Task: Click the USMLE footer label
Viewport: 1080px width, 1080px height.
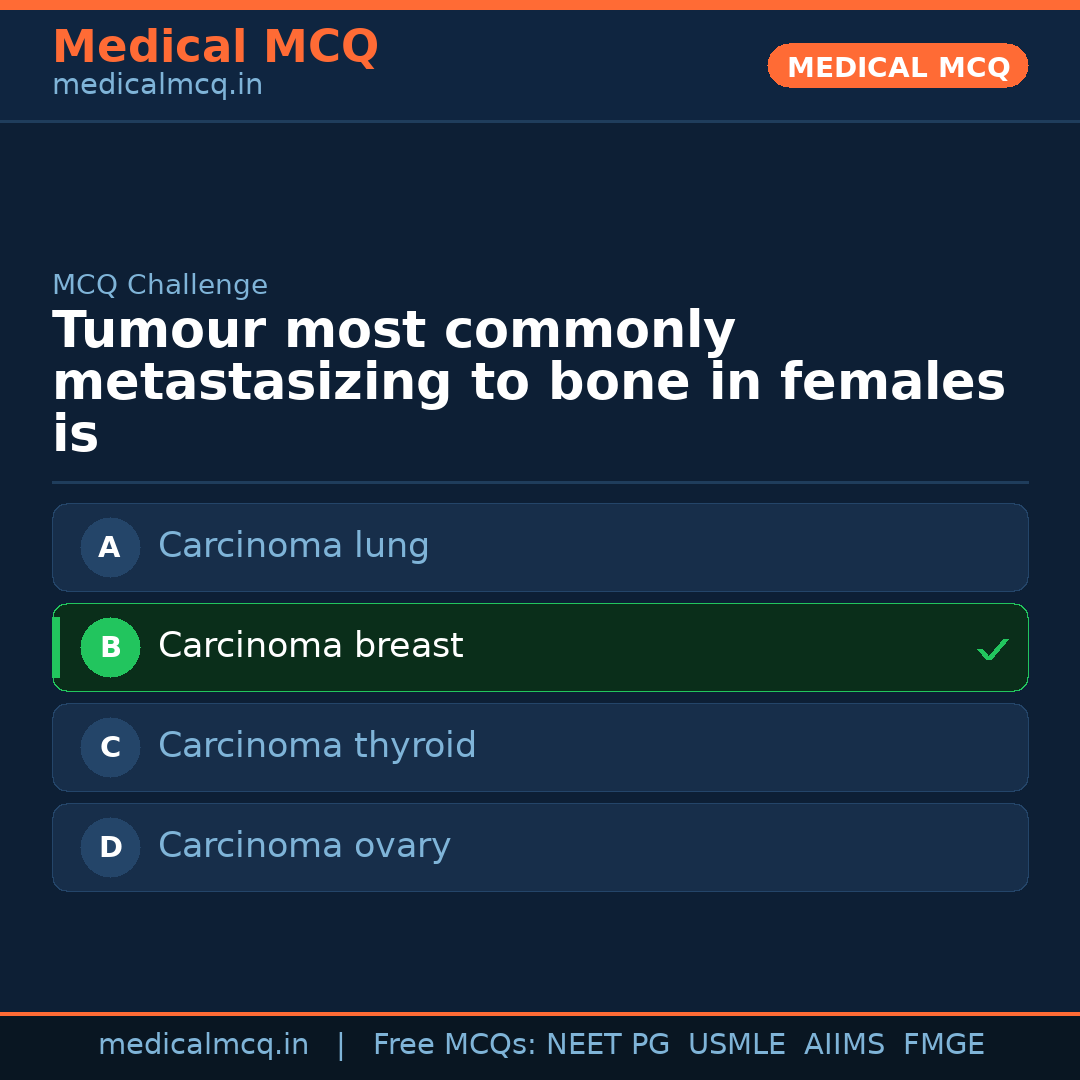Action: tap(736, 1045)
